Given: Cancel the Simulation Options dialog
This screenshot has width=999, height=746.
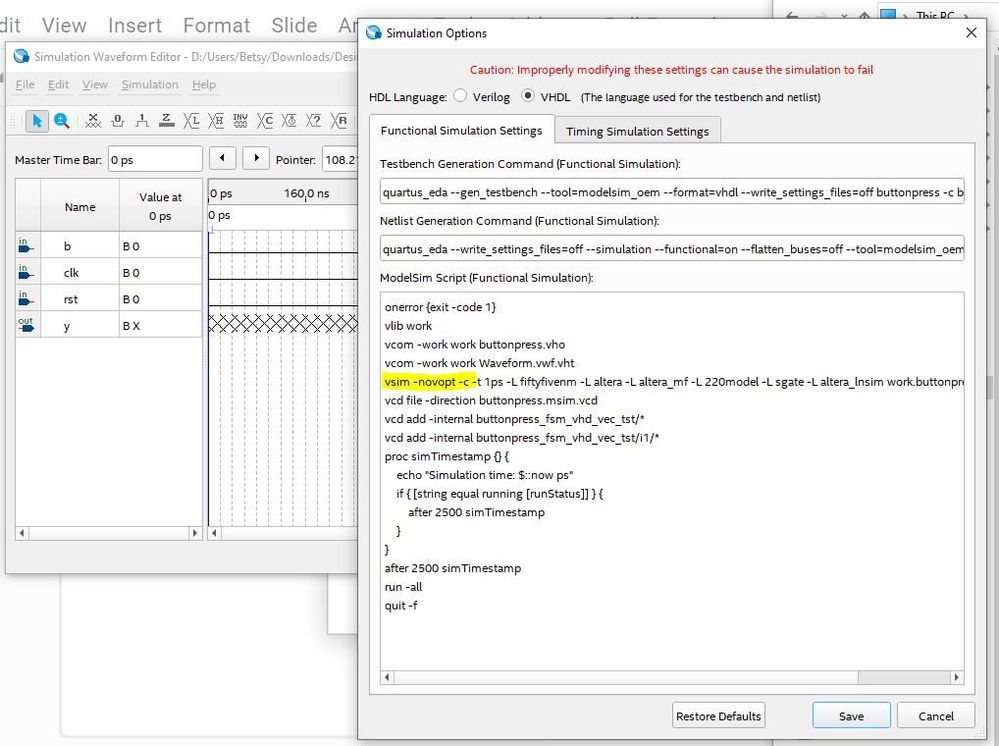Looking at the screenshot, I should pos(936,716).
